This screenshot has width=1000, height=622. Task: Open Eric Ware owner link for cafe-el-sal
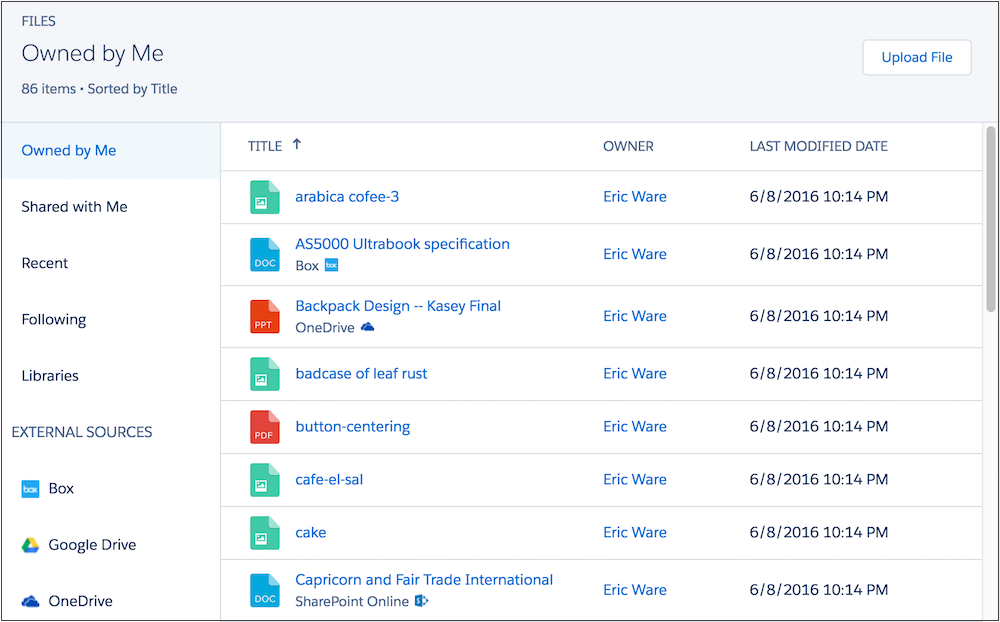point(634,480)
